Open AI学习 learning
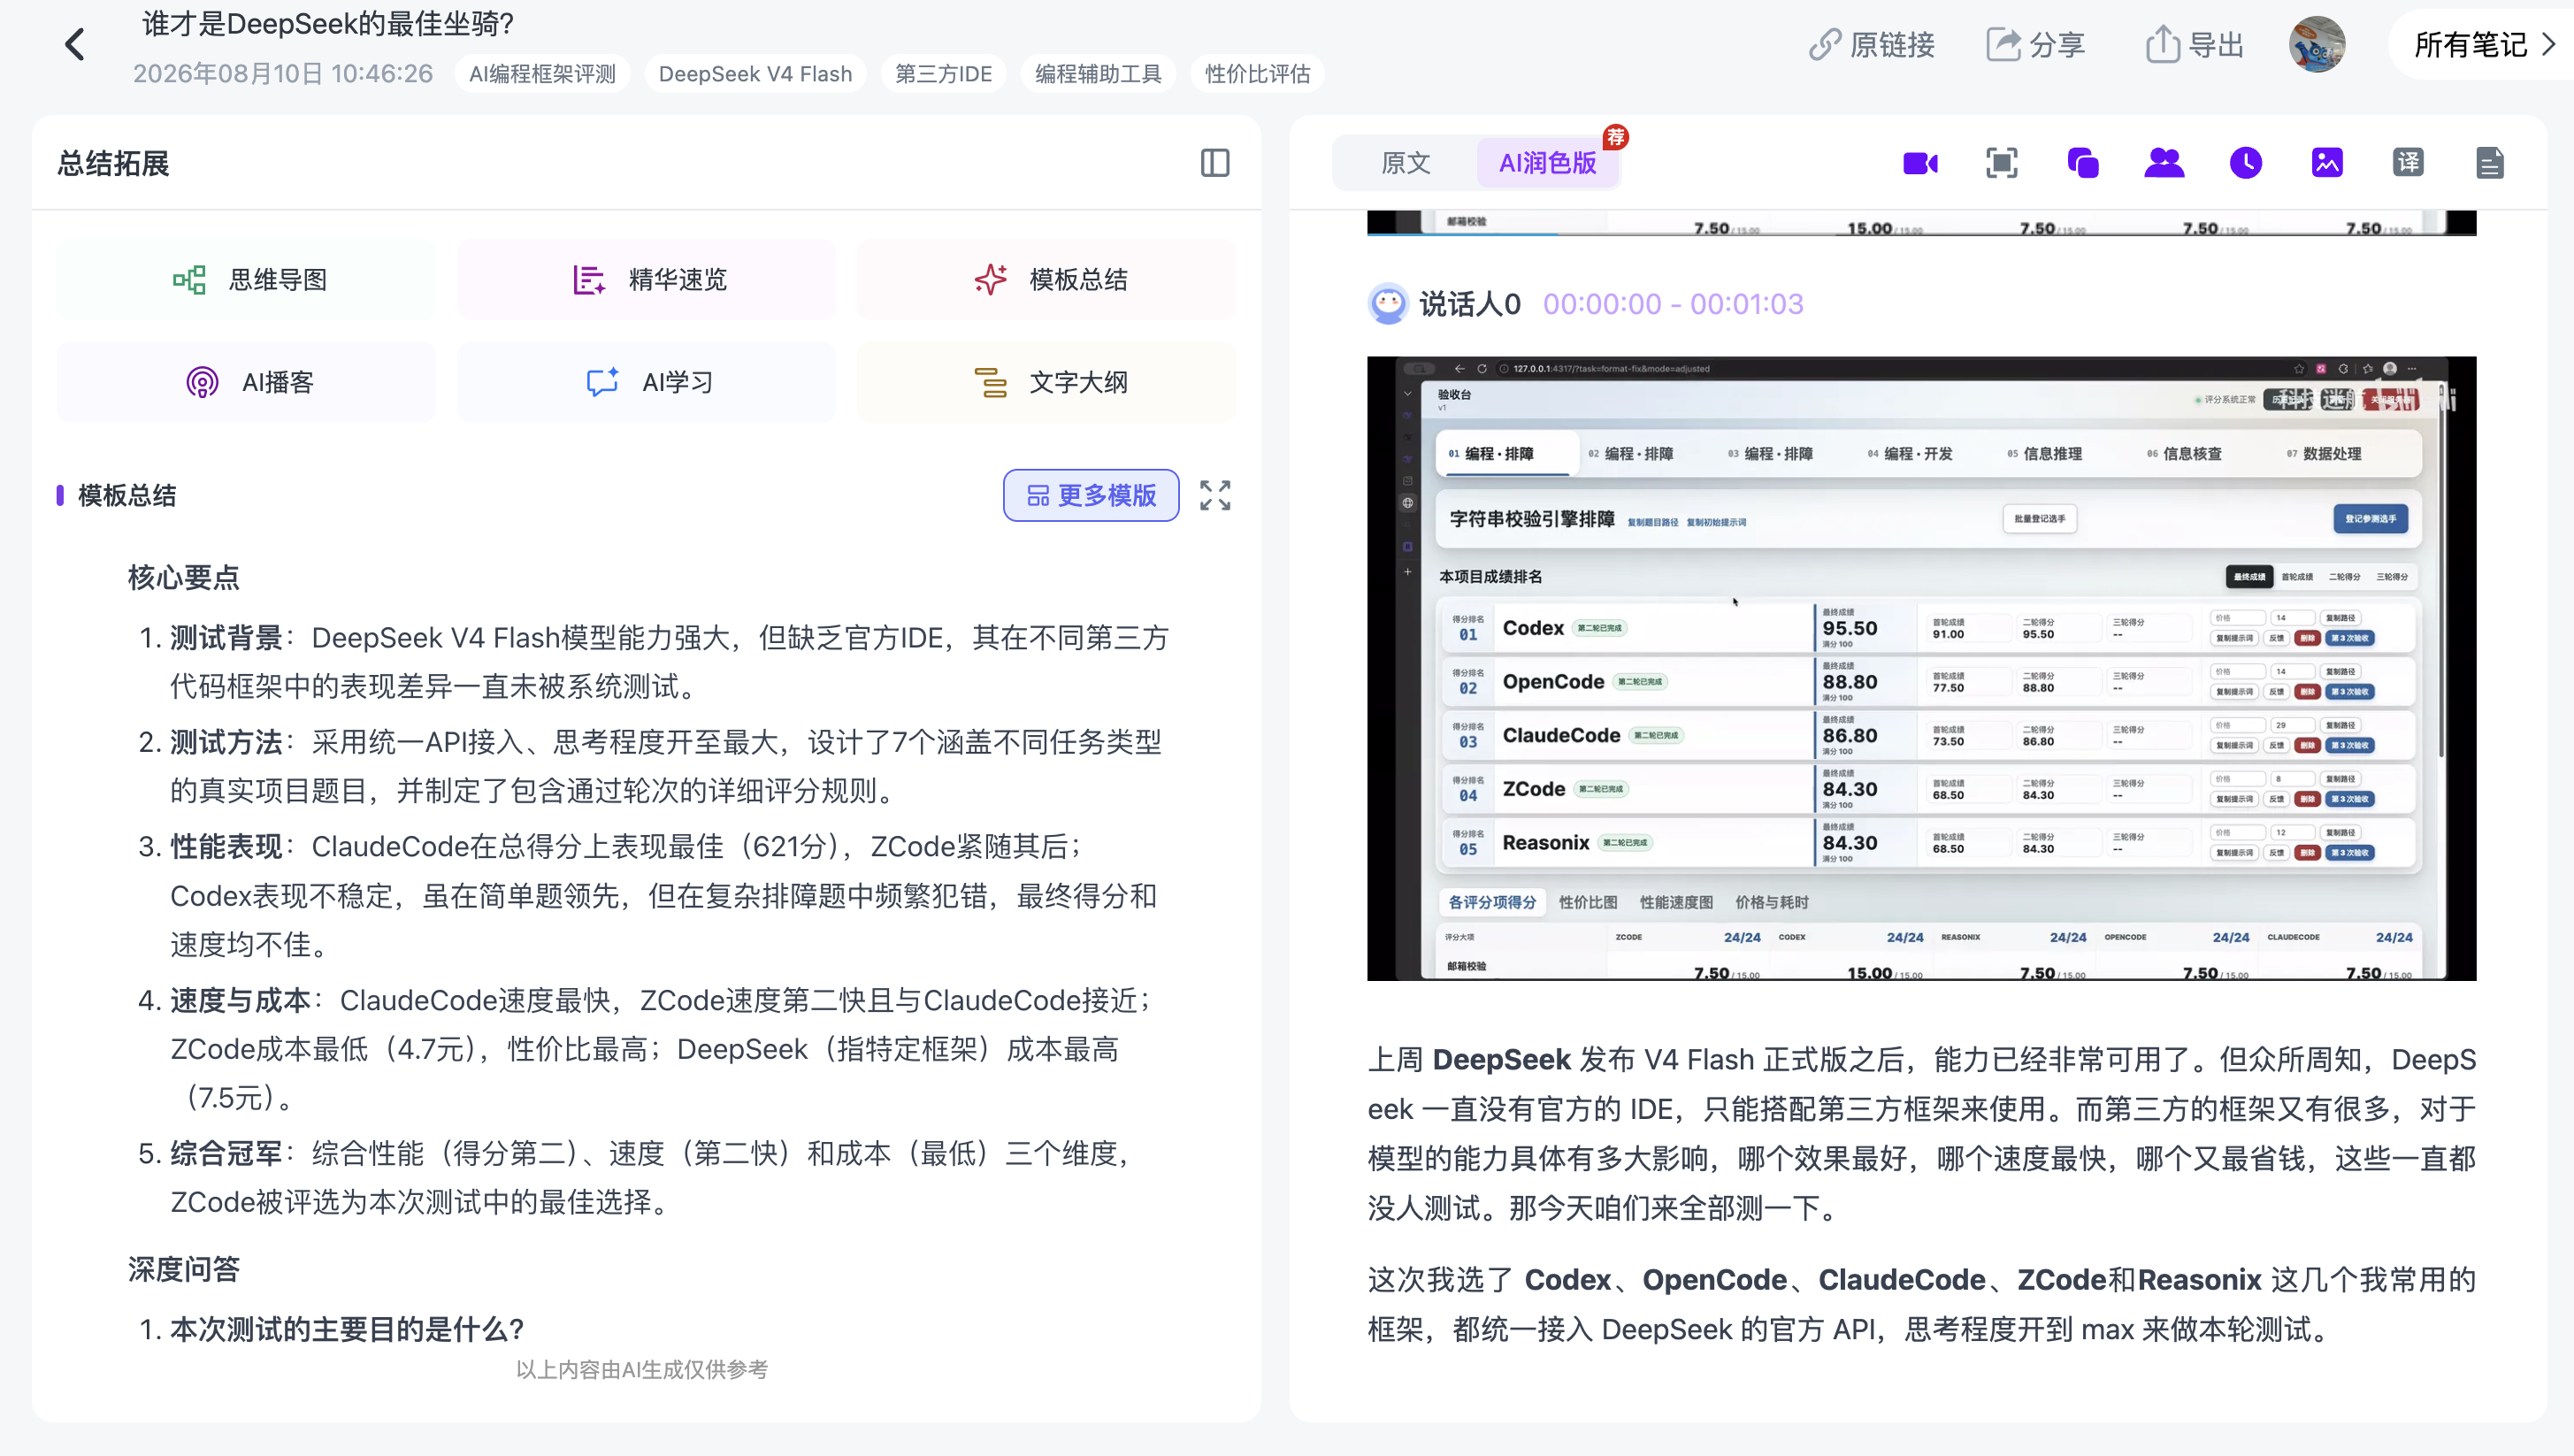Image resolution: width=2574 pixels, height=1456 pixels. pyautogui.click(x=646, y=382)
